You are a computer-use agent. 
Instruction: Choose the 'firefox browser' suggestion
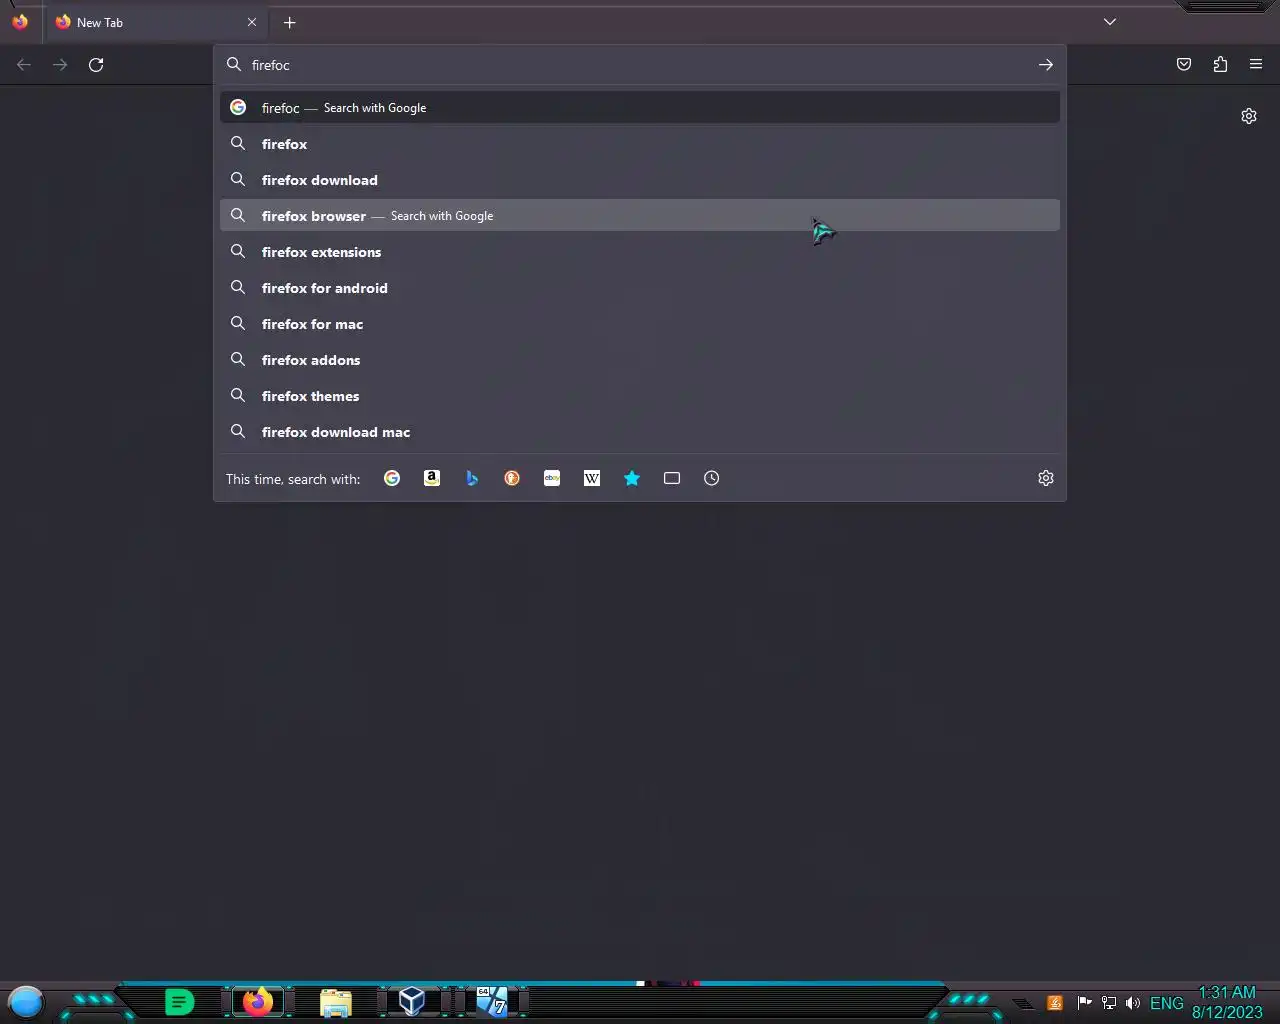coord(640,216)
